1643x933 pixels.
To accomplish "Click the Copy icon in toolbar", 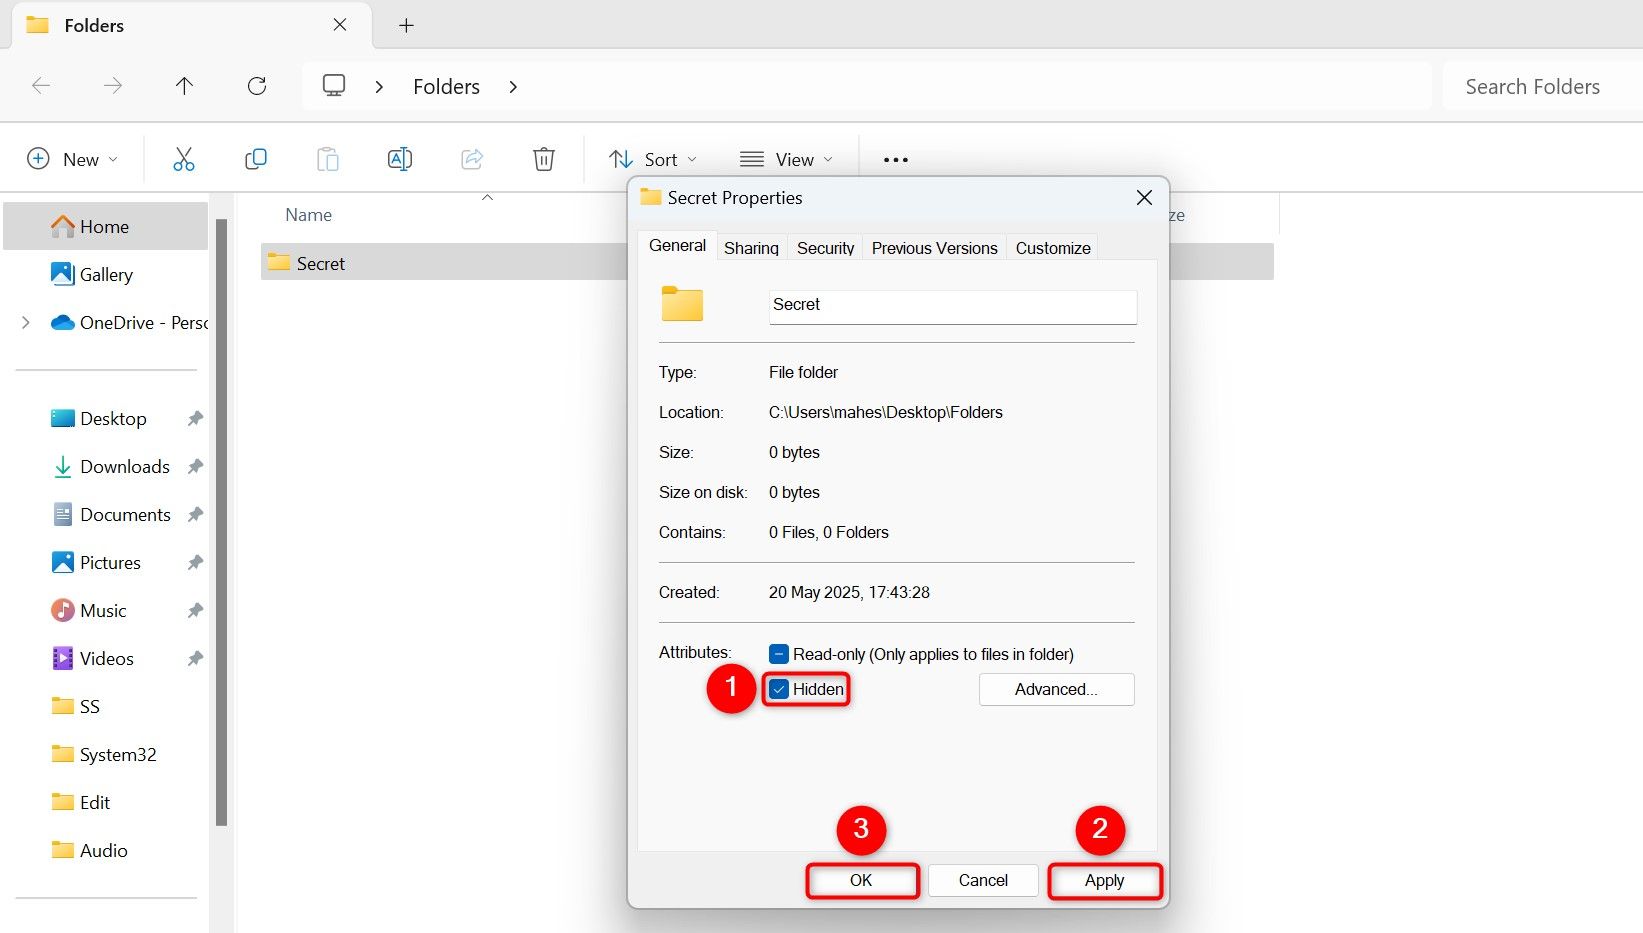I will 256,159.
